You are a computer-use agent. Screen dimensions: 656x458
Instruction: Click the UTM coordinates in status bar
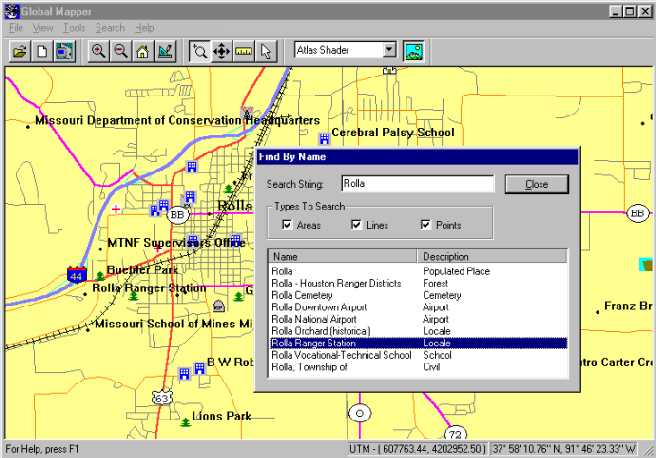tap(417, 449)
